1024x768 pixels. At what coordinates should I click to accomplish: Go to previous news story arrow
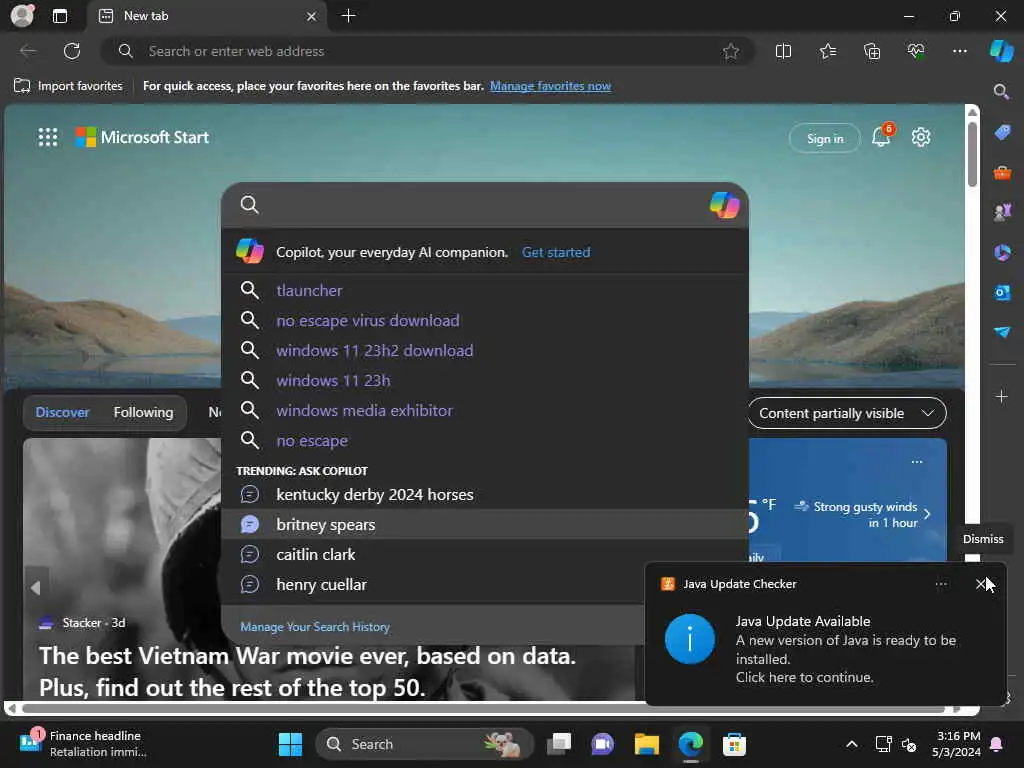tap(36, 588)
